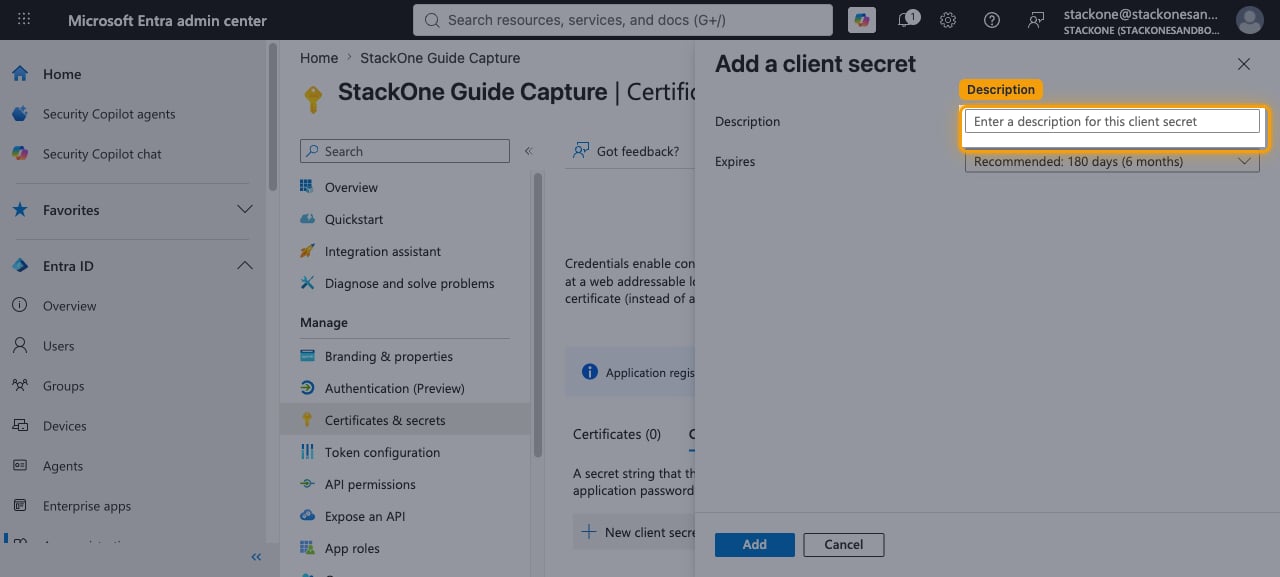Open the feedback icon in the top bar
Screen dimensions: 1280x577
[x=1035, y=20]
